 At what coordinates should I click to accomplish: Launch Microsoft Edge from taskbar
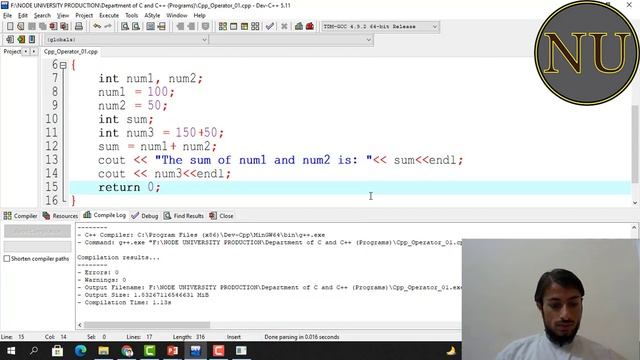pos(80,351)
